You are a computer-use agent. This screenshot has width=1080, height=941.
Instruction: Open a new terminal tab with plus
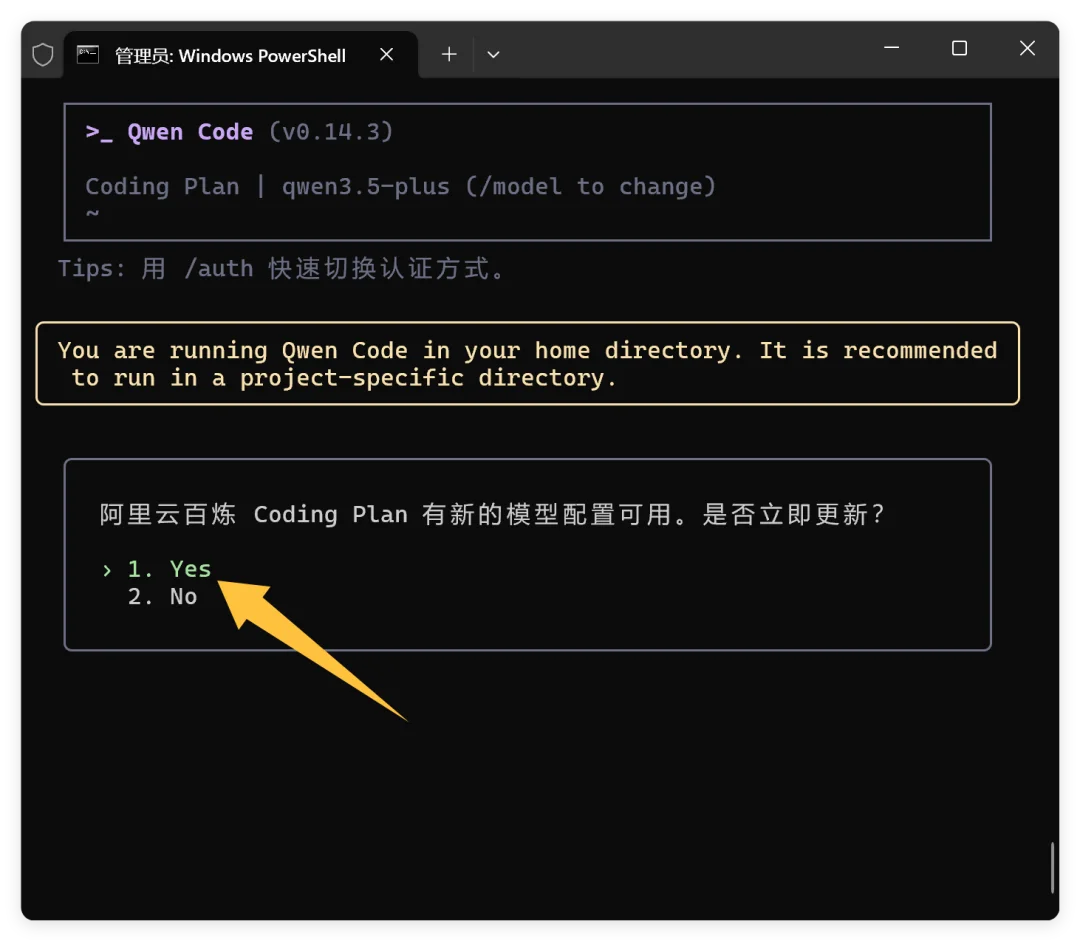coord(449,55)
